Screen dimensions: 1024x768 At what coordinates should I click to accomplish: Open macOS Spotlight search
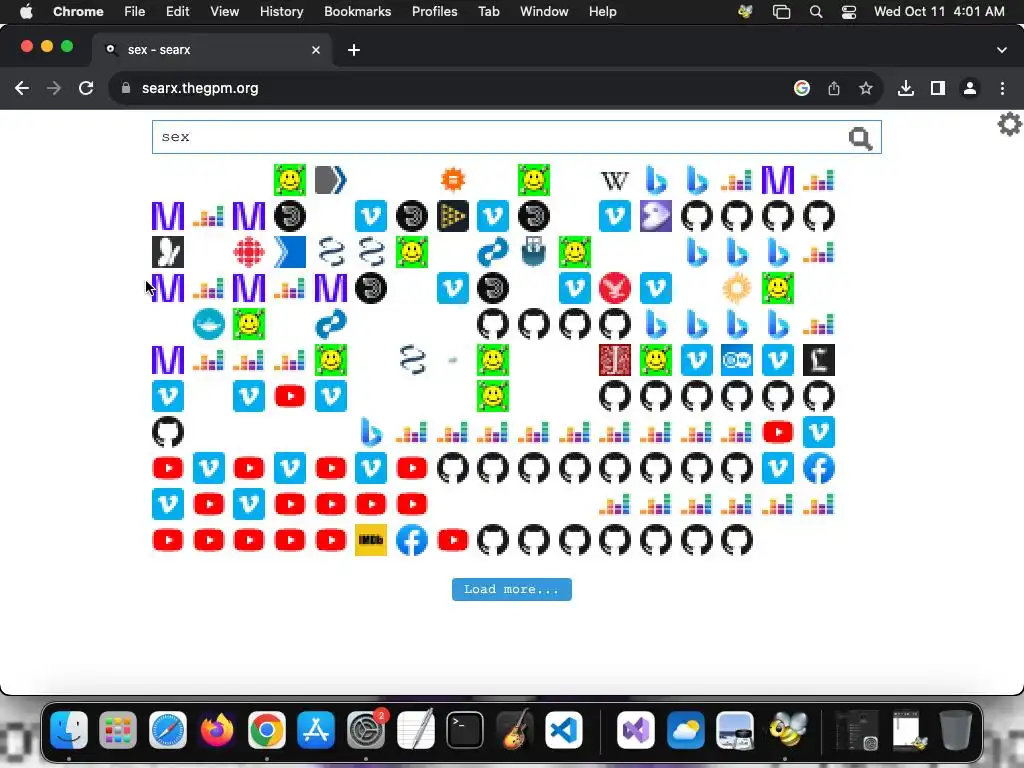(816, 11)
